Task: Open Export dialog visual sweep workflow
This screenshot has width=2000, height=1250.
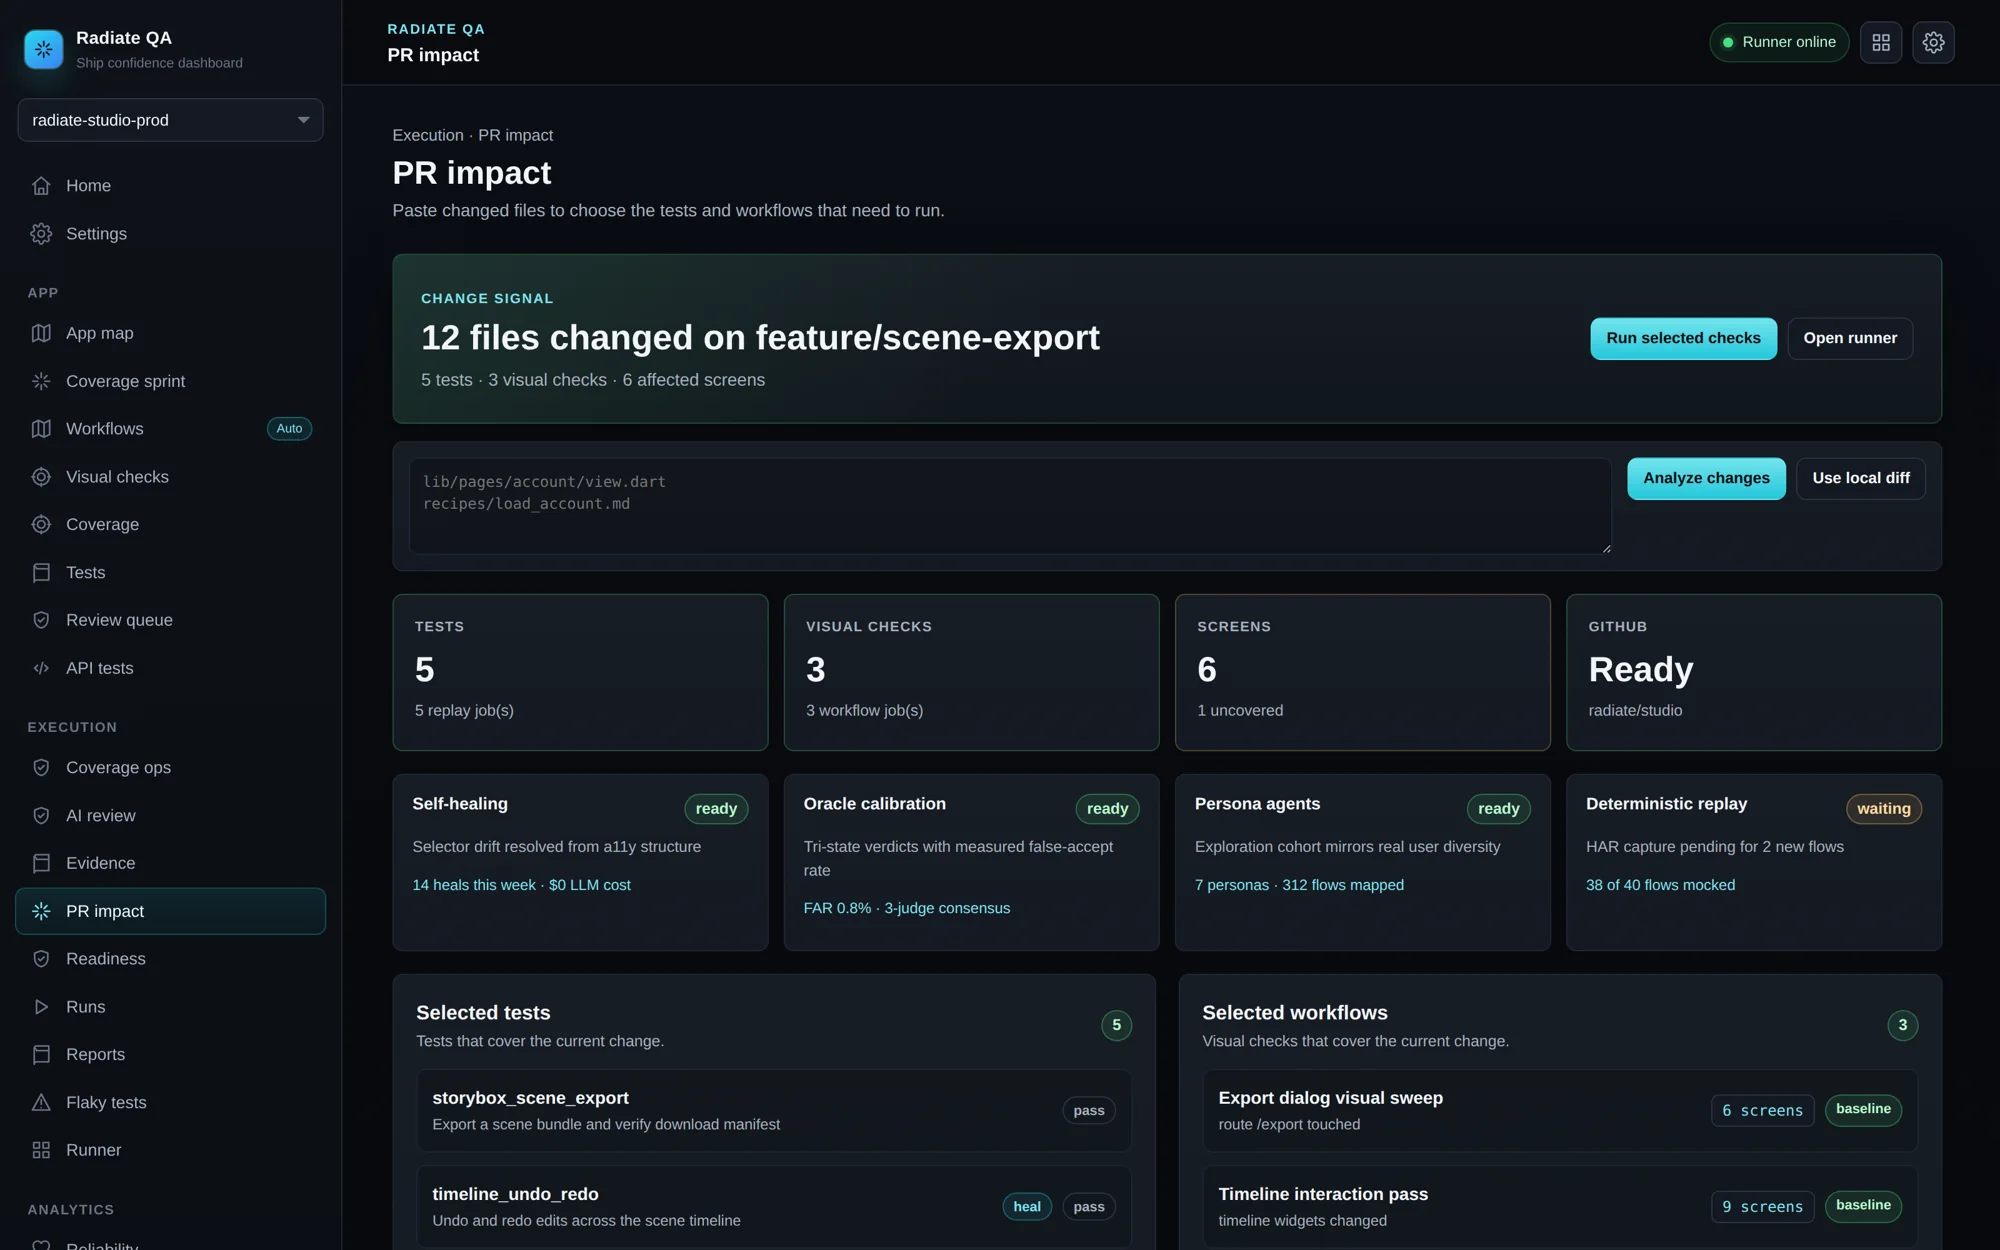Action: [x=1560, y=1110]
